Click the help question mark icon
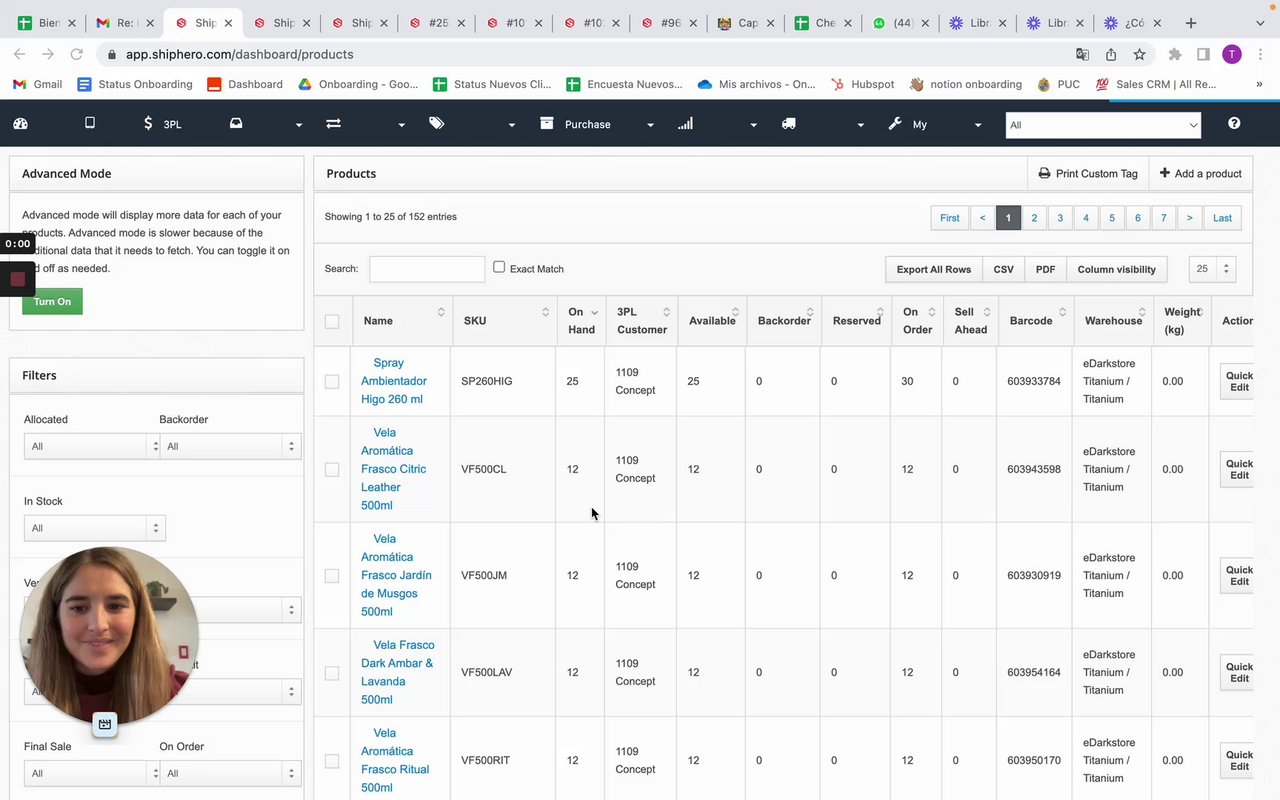This screenshot has height=800, width=1280. pyautogui.click(x=1234, y=123)
